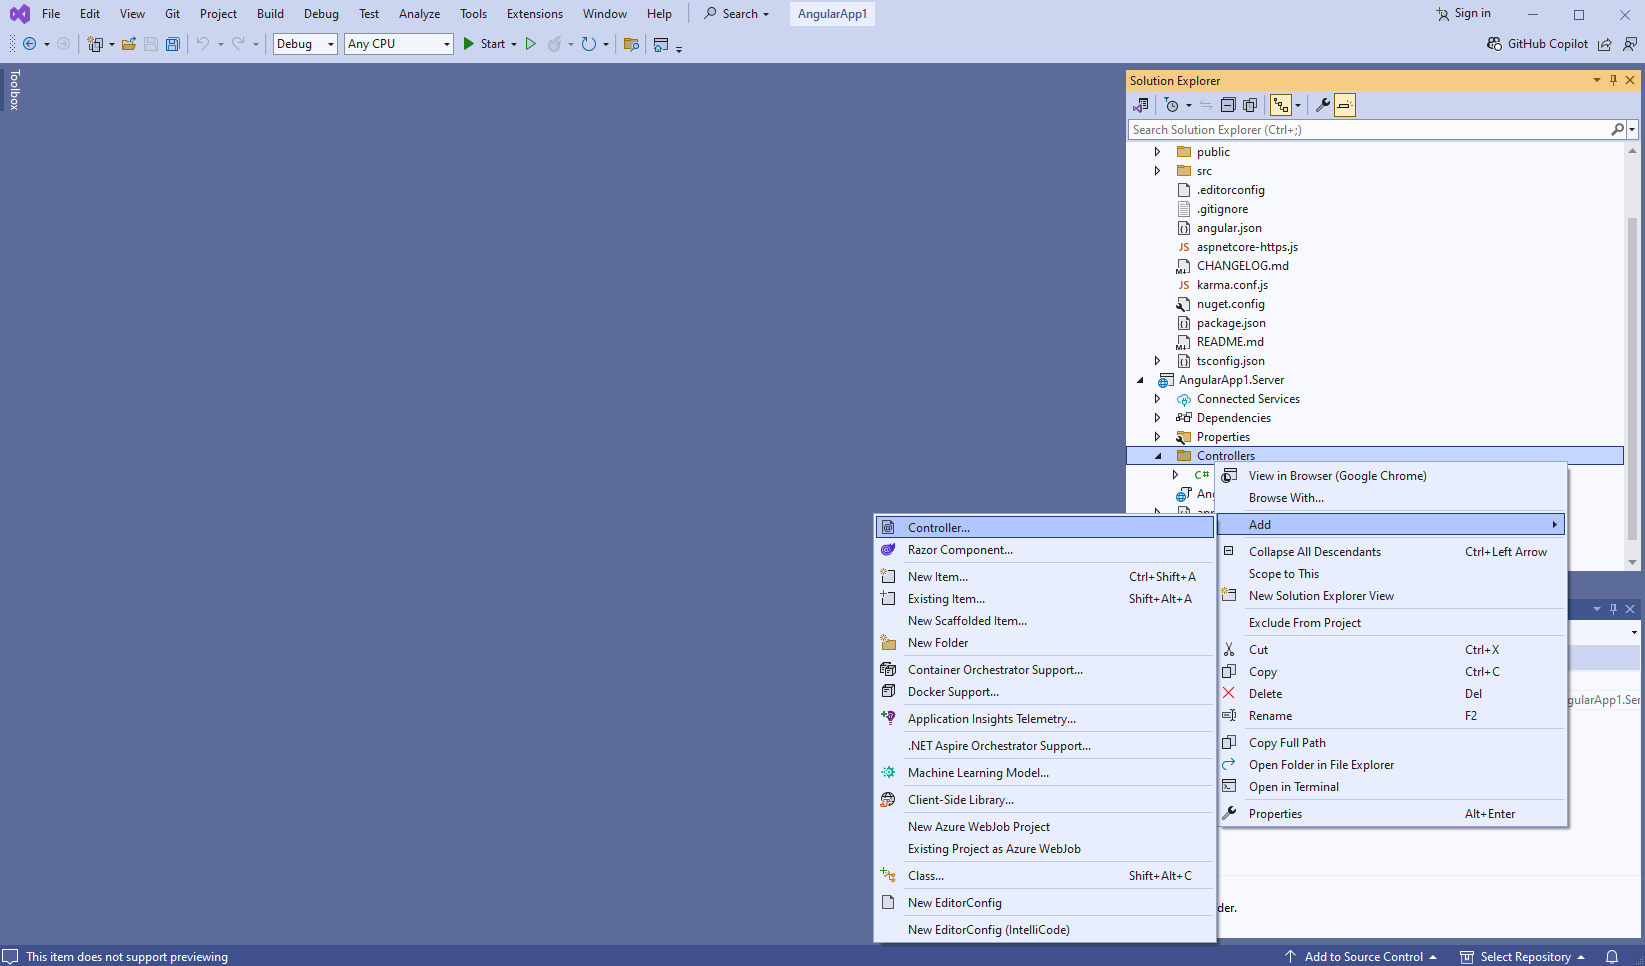Start without debugging using hollow play icon
This screenshot has height=966, width=1645.
pos(530,44)
